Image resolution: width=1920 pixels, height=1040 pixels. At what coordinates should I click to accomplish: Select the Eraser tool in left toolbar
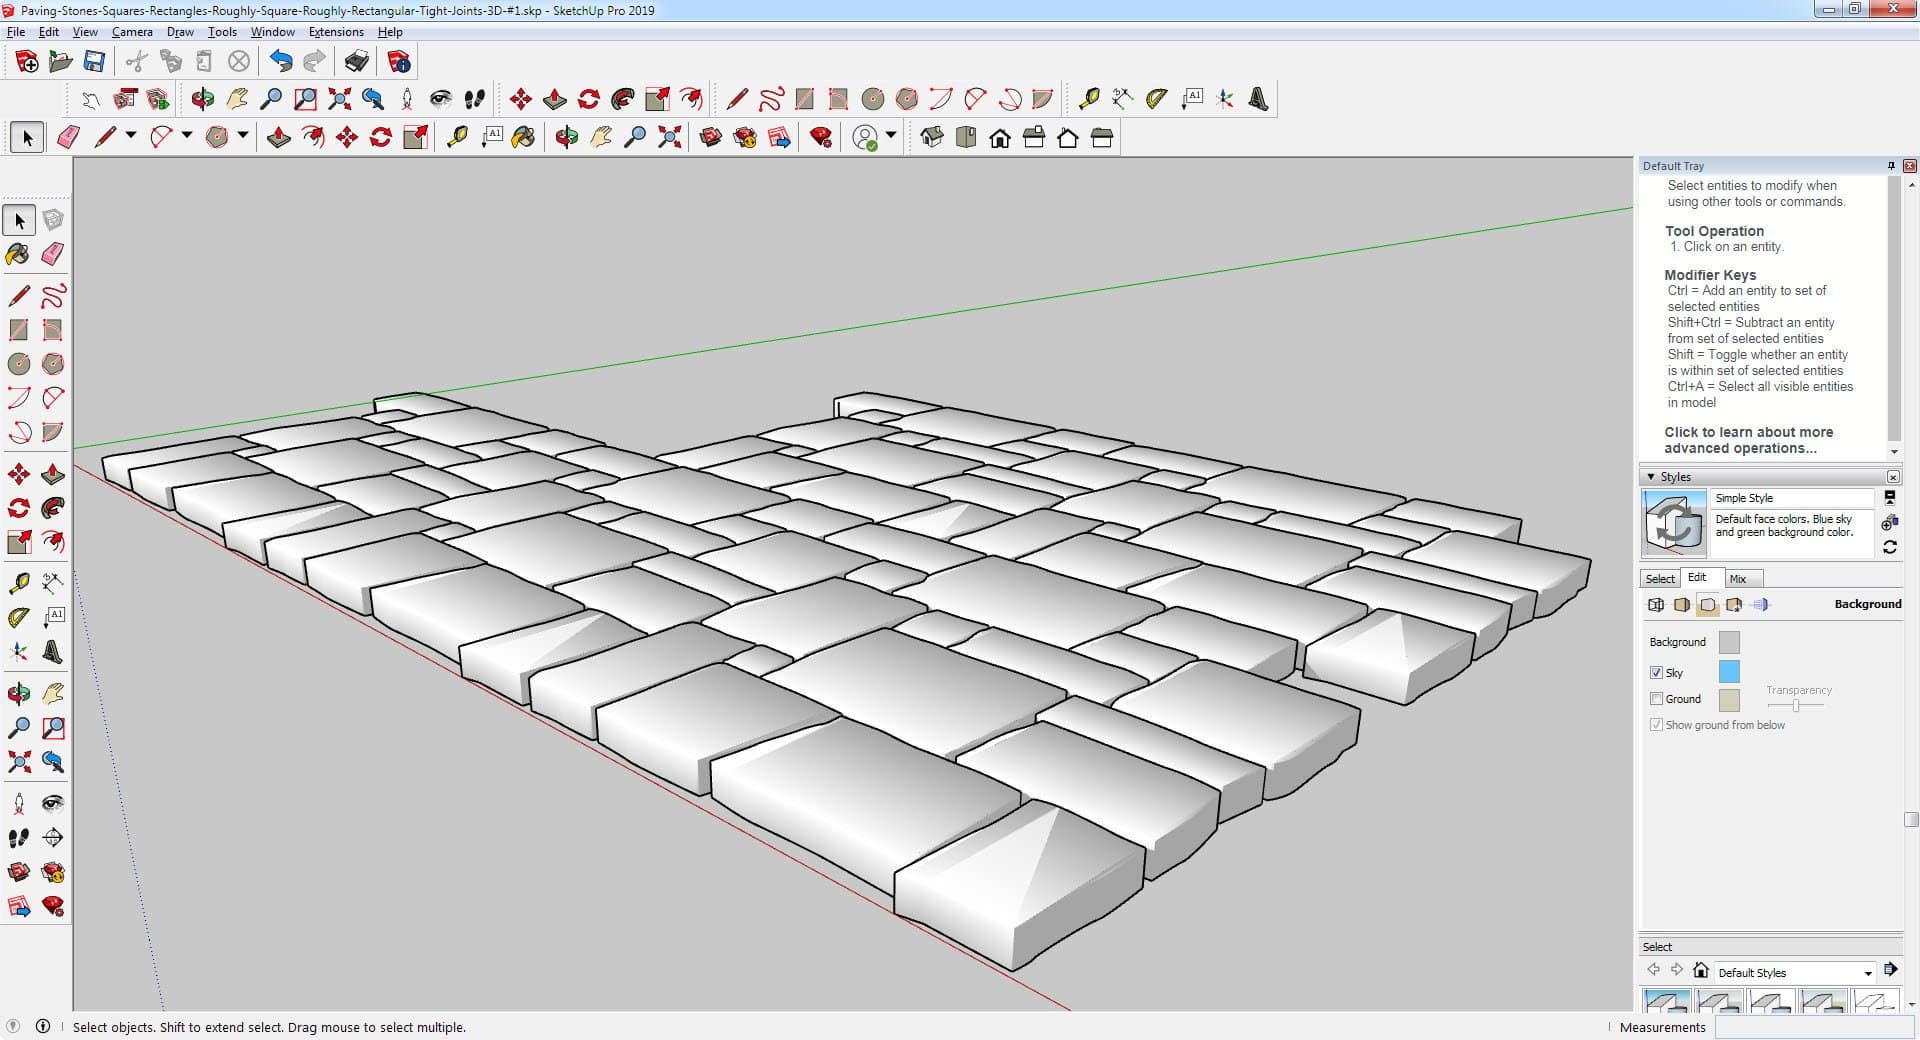click(53, 254)
